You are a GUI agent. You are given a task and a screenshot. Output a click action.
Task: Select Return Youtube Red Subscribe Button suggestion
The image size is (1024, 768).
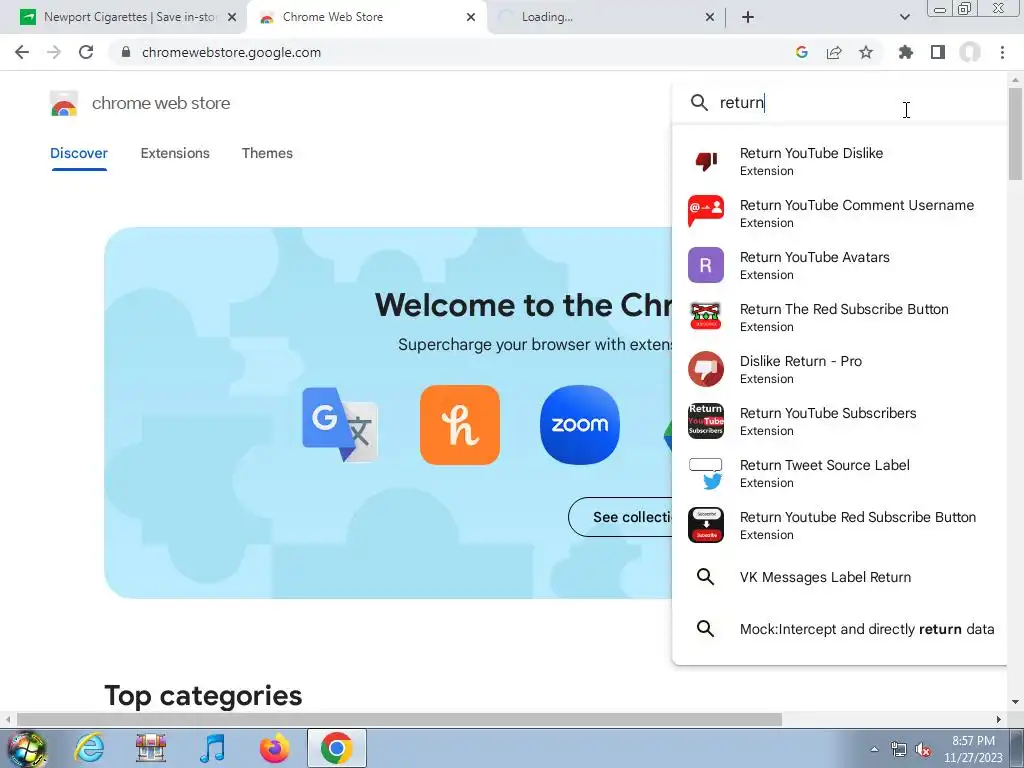coord(839,525)
